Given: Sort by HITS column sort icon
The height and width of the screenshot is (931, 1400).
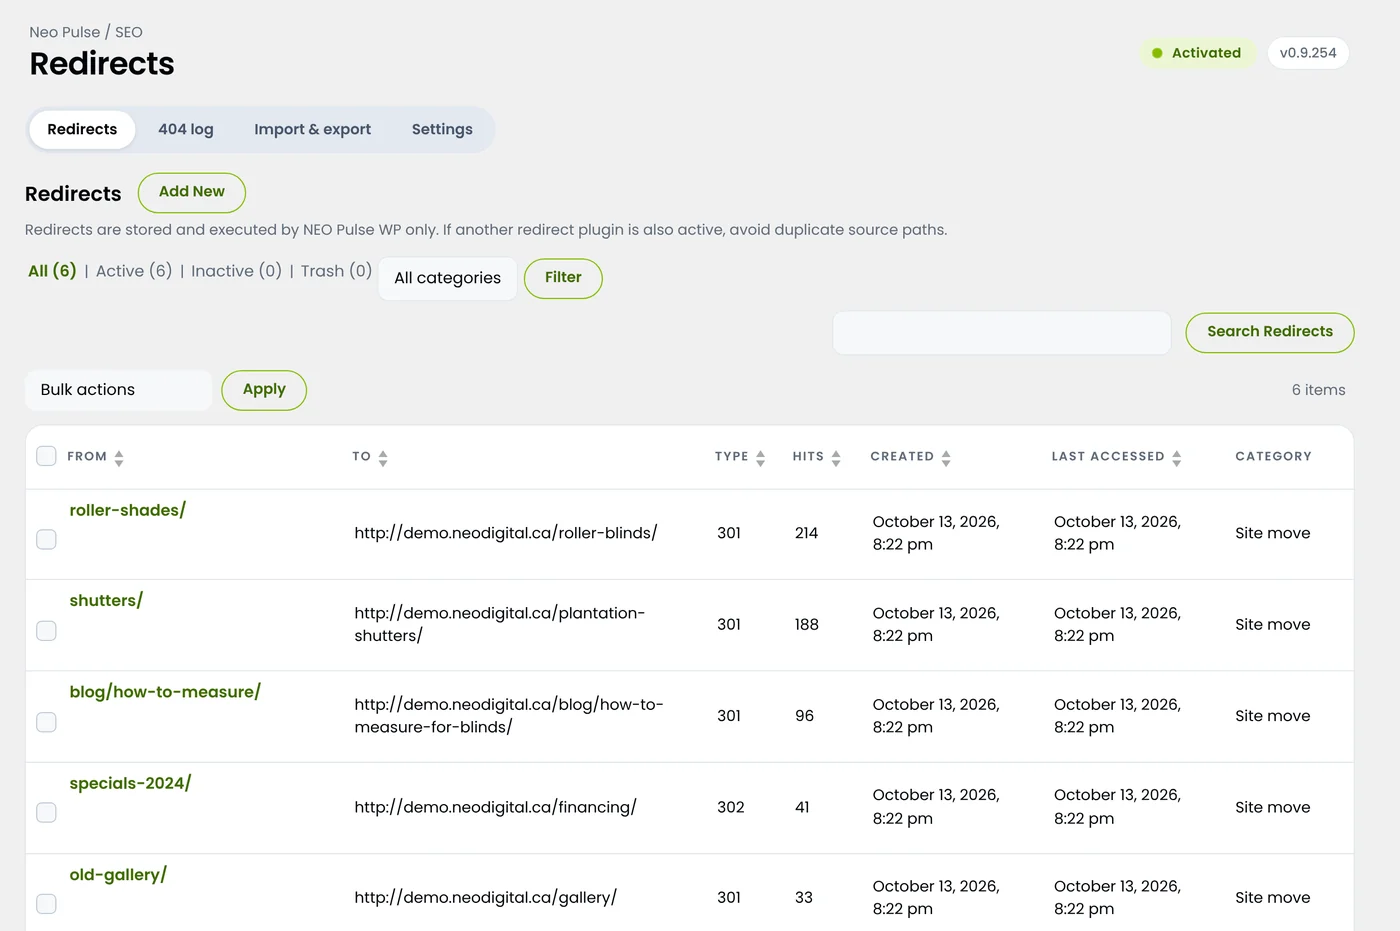Looking at the screenshot, I should (x=836, y=458).
